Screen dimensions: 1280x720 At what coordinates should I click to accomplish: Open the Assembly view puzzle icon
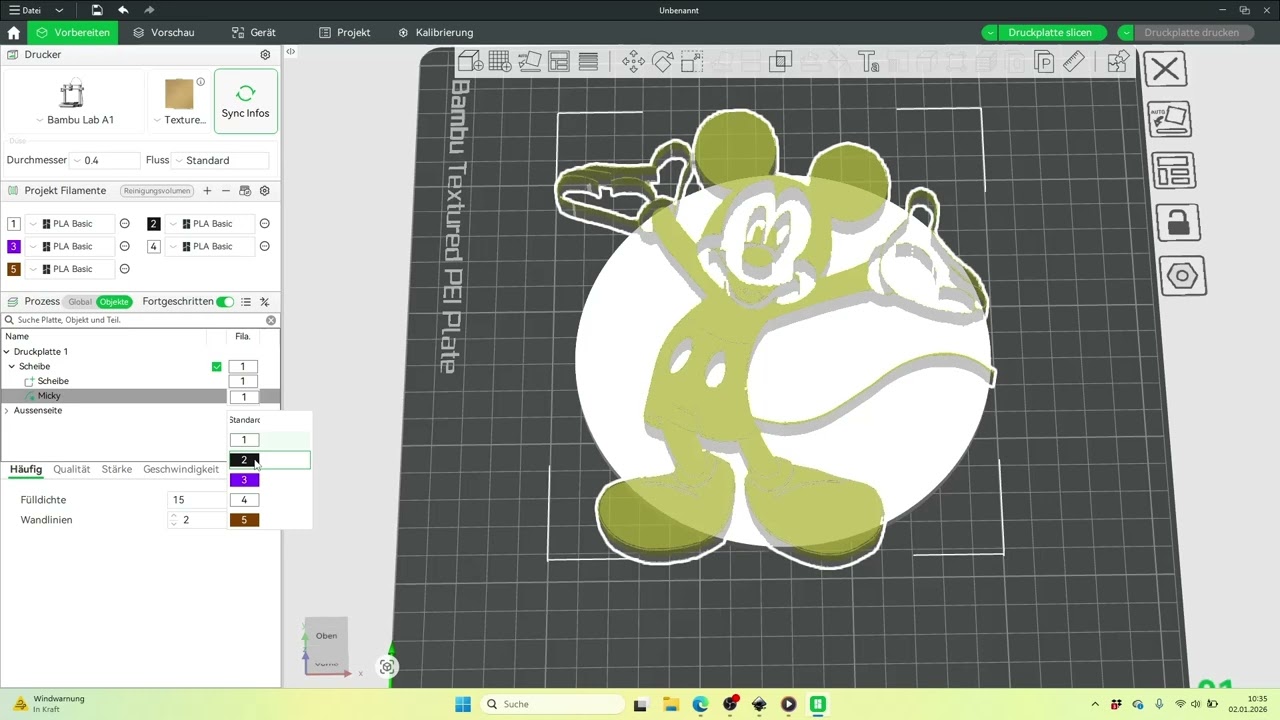(1118, 62)
